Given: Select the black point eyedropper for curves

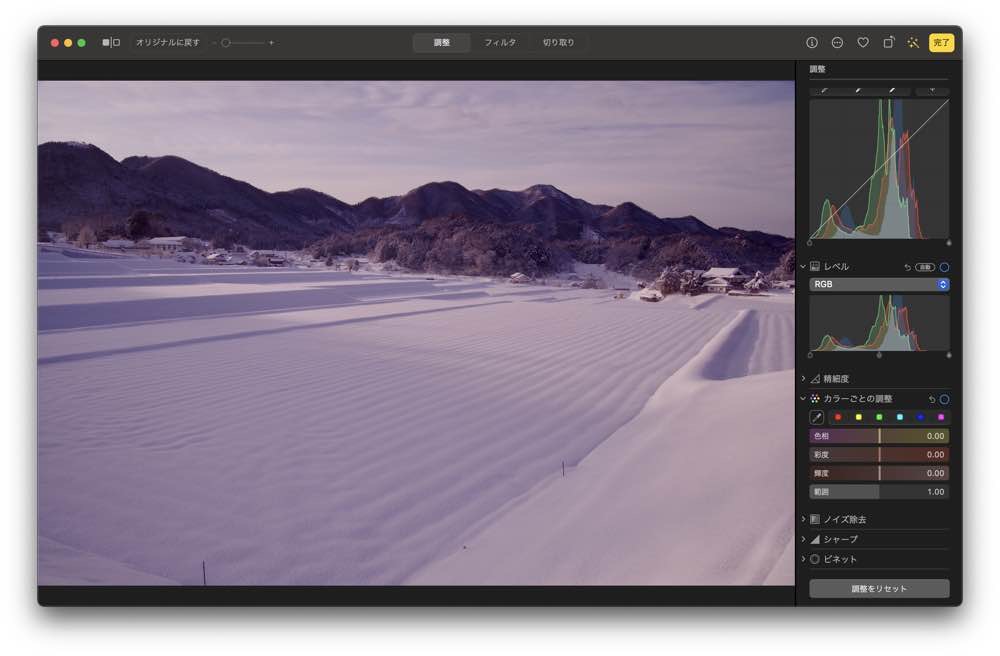Looking at the screenshot, I should 825,91.
